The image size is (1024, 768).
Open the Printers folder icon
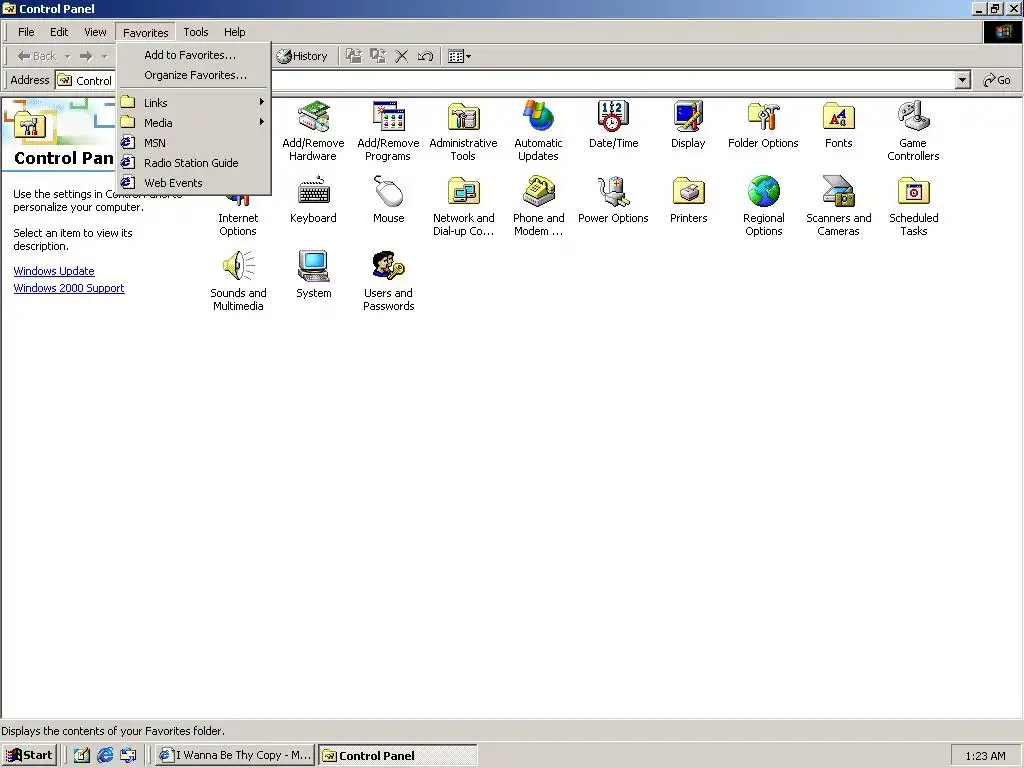pyautogui.click(x=688, y=200)
